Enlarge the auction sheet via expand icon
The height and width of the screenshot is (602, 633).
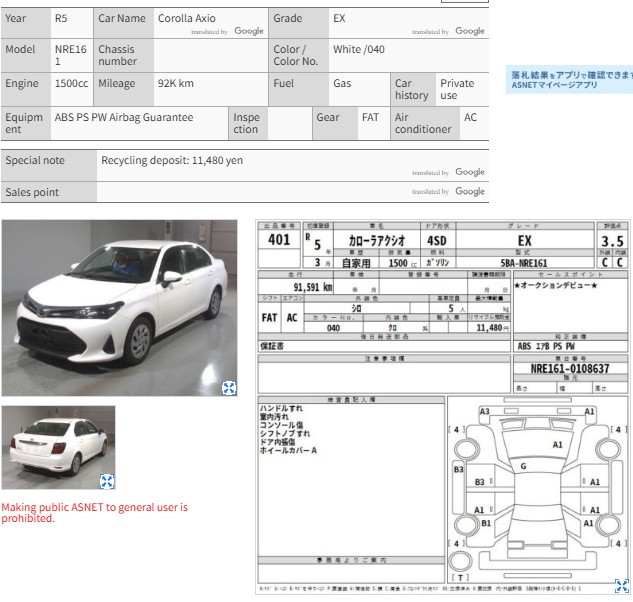pyautogui.click(x=622, y=586)
